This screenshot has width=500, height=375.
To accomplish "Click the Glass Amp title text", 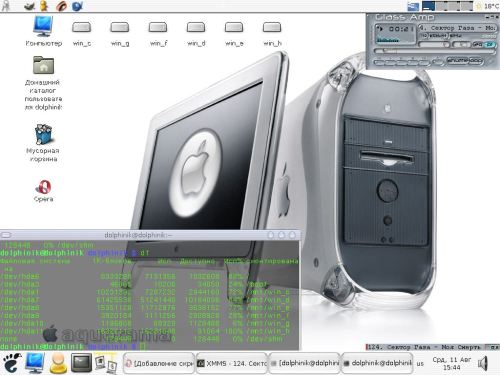I will coord(404,17).
